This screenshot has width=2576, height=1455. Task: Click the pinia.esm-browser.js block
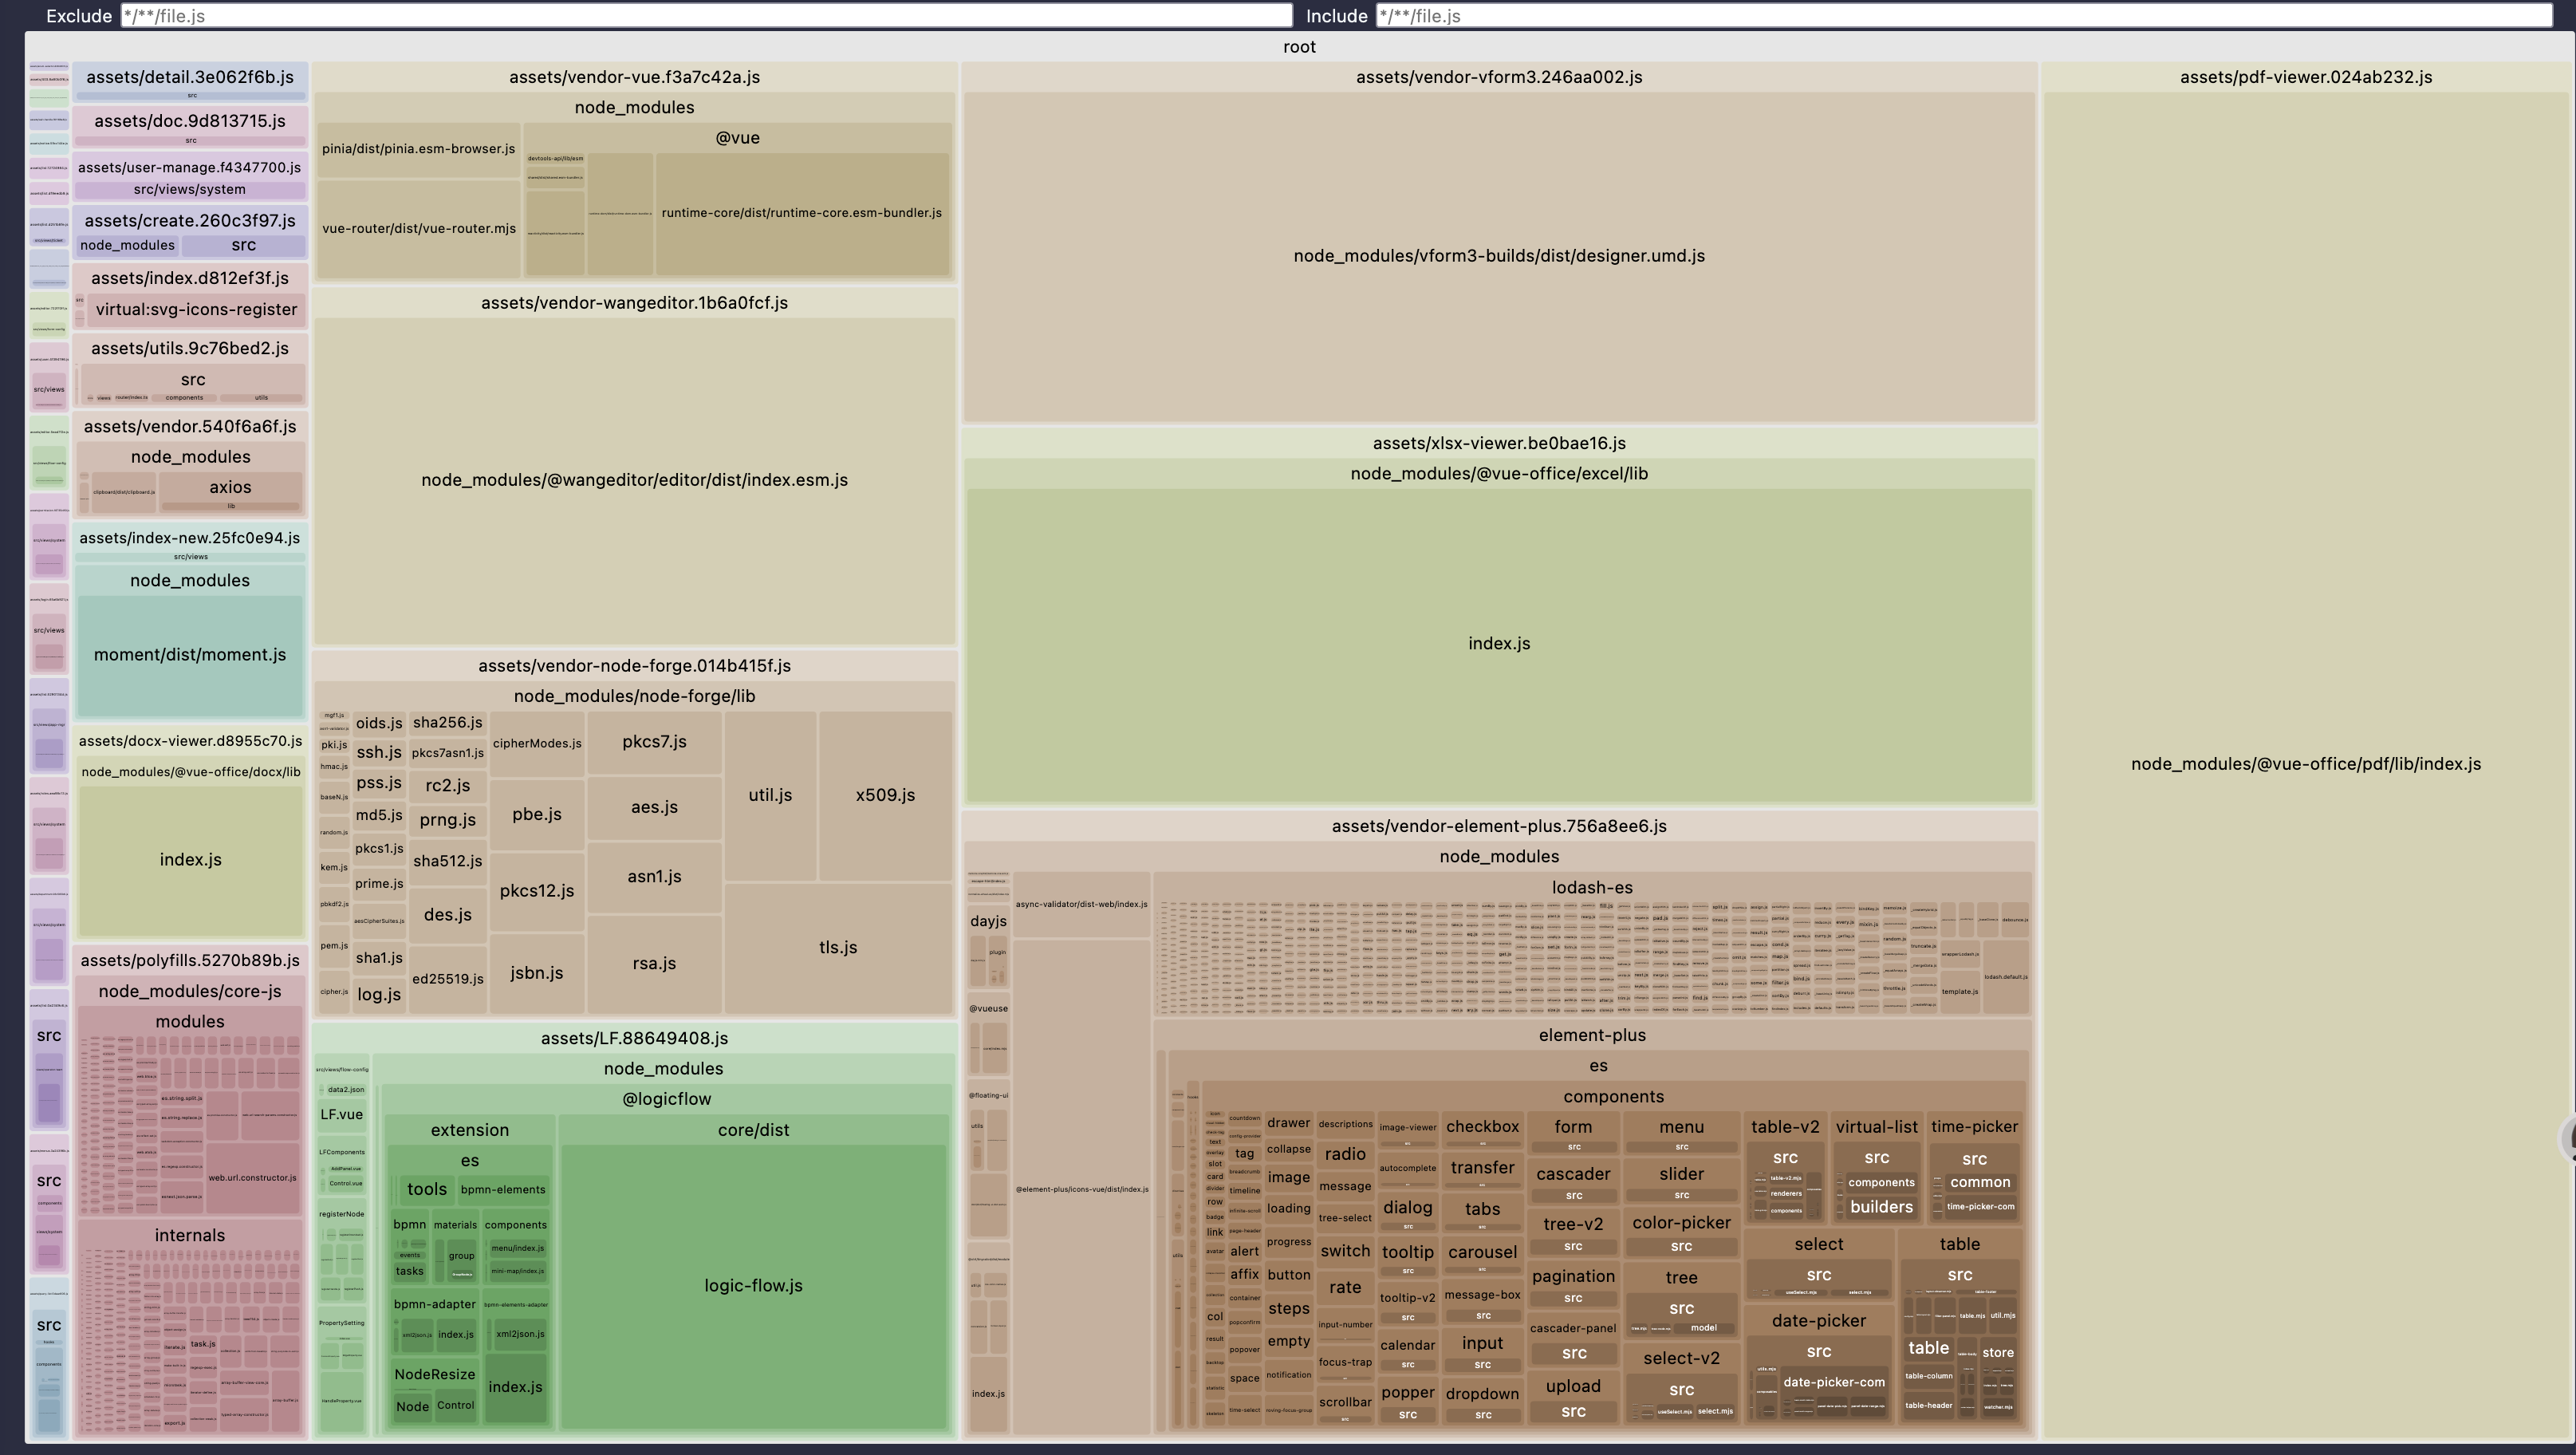point(418,149)
